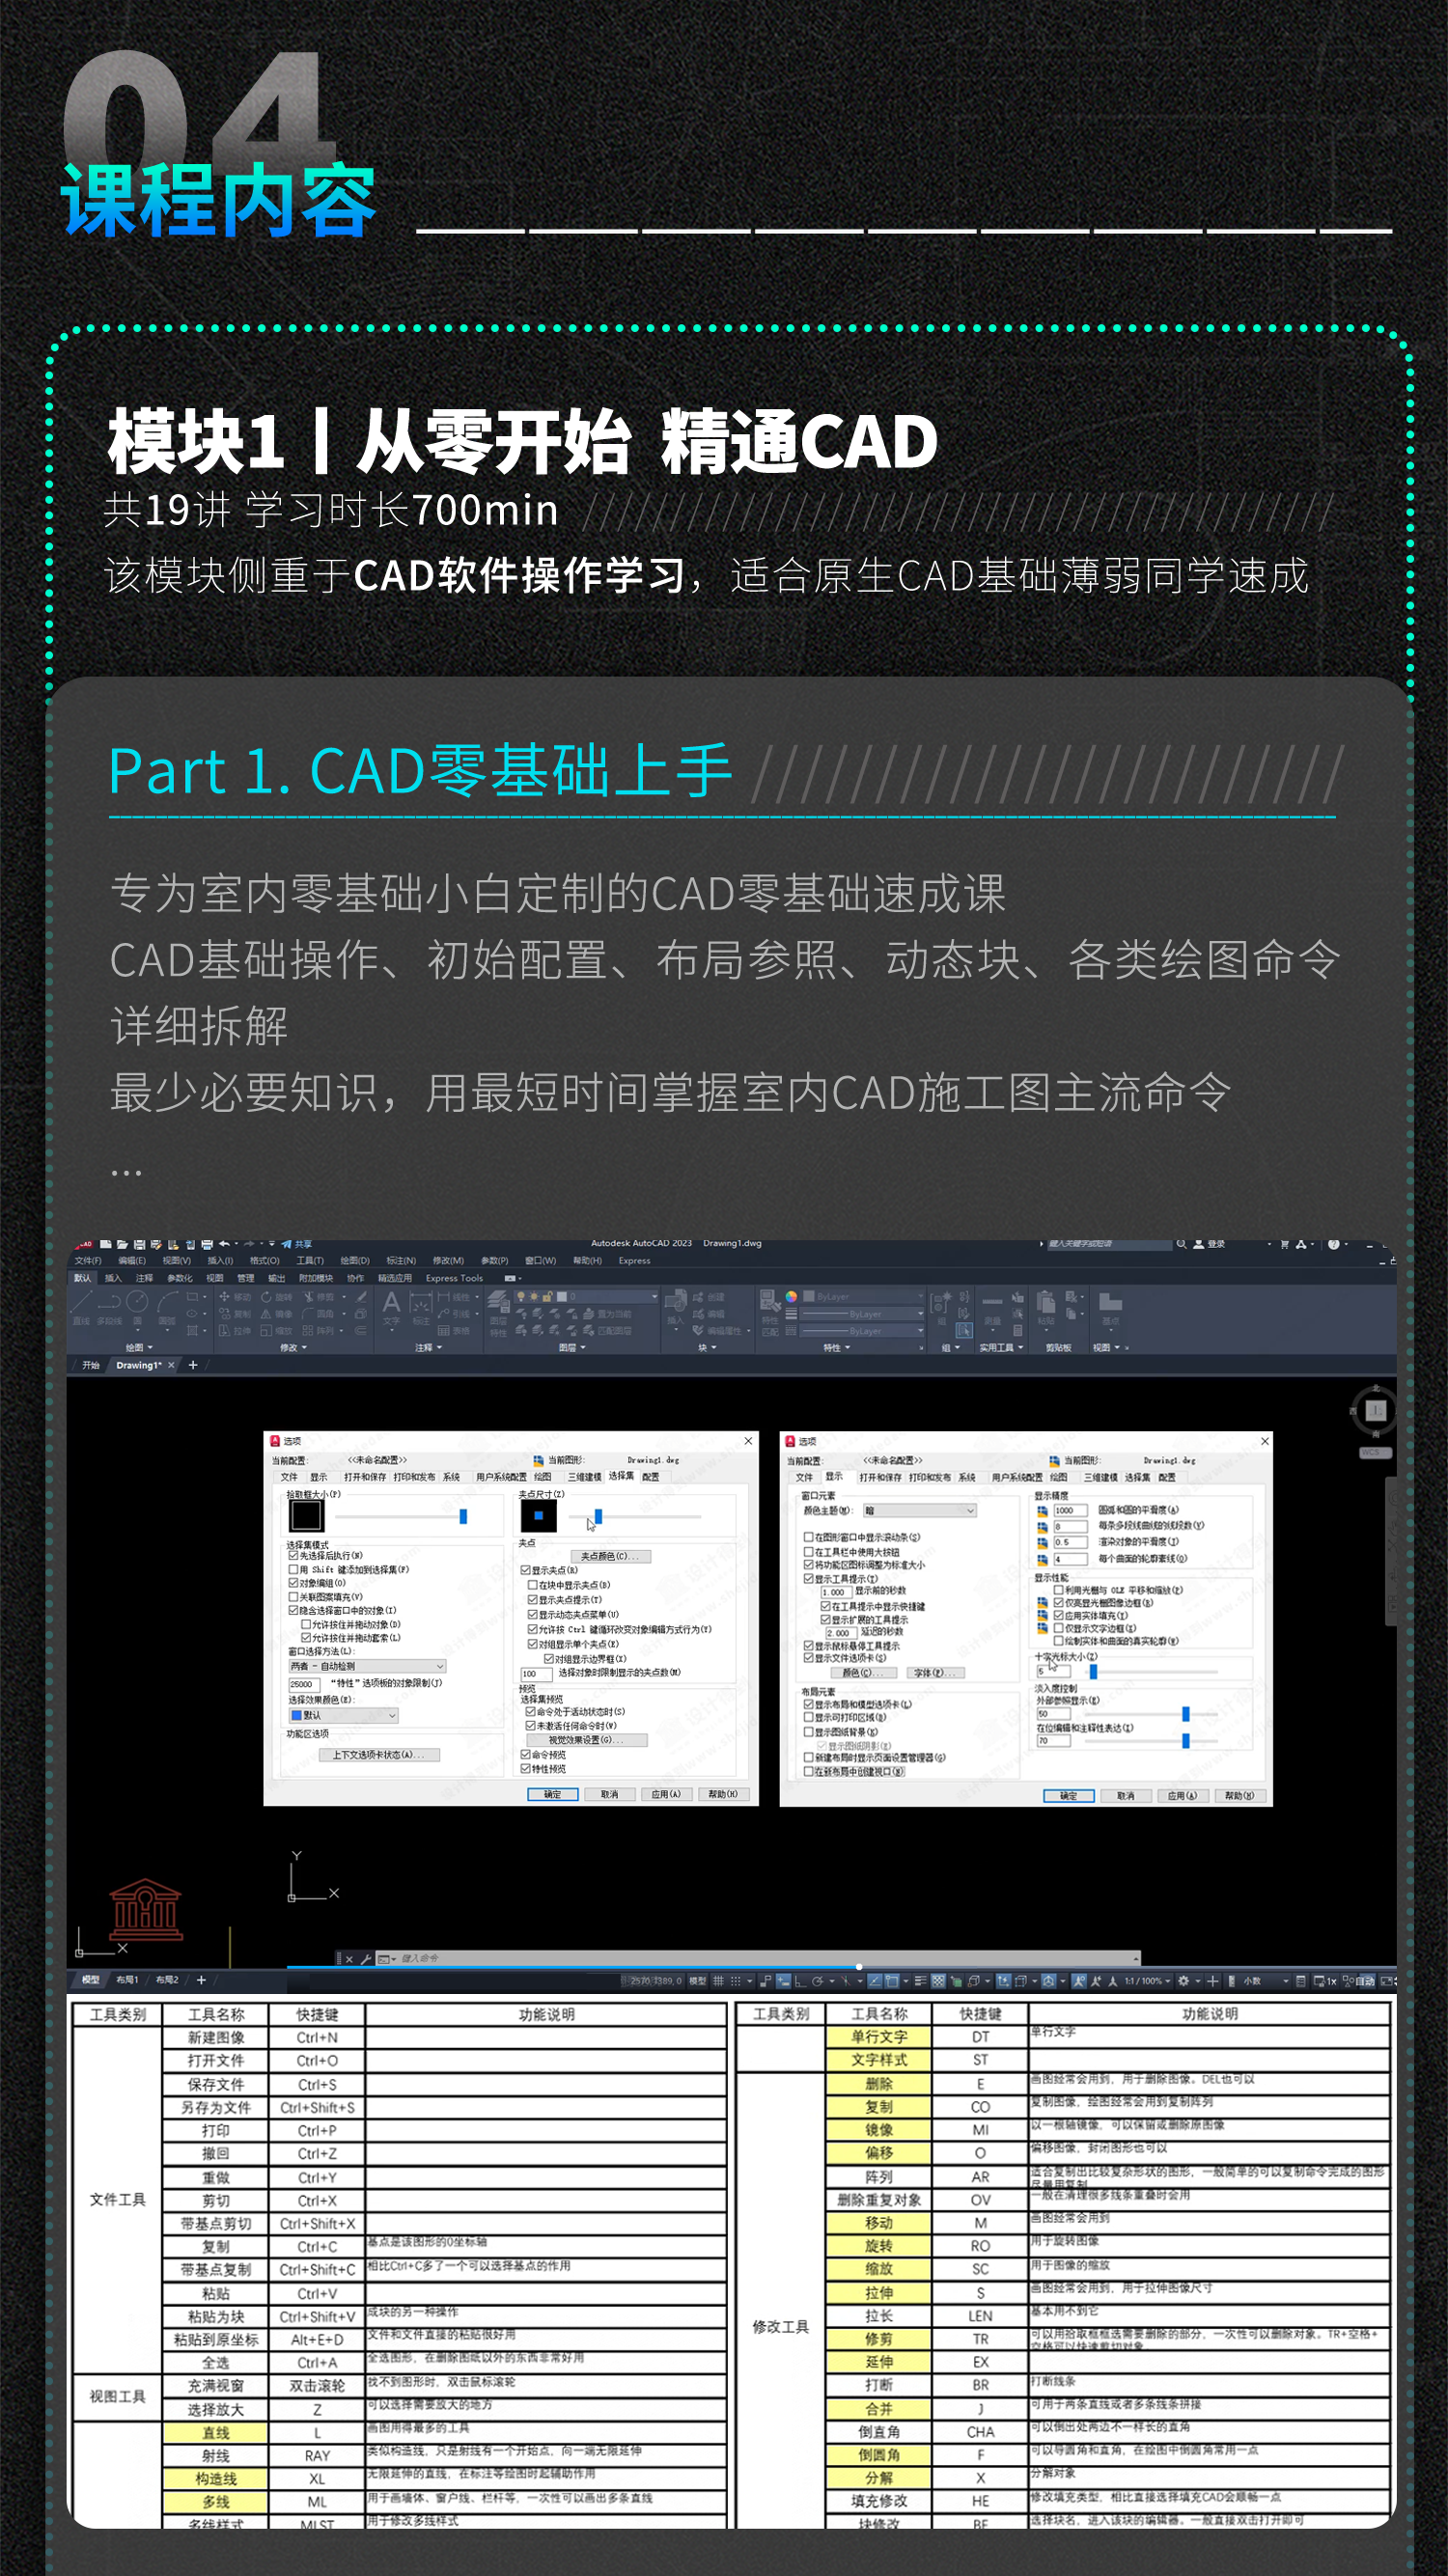Click the Group (组) icon in ribbon
This screenshot has height=2576, width=1448.
point(941,1304)
